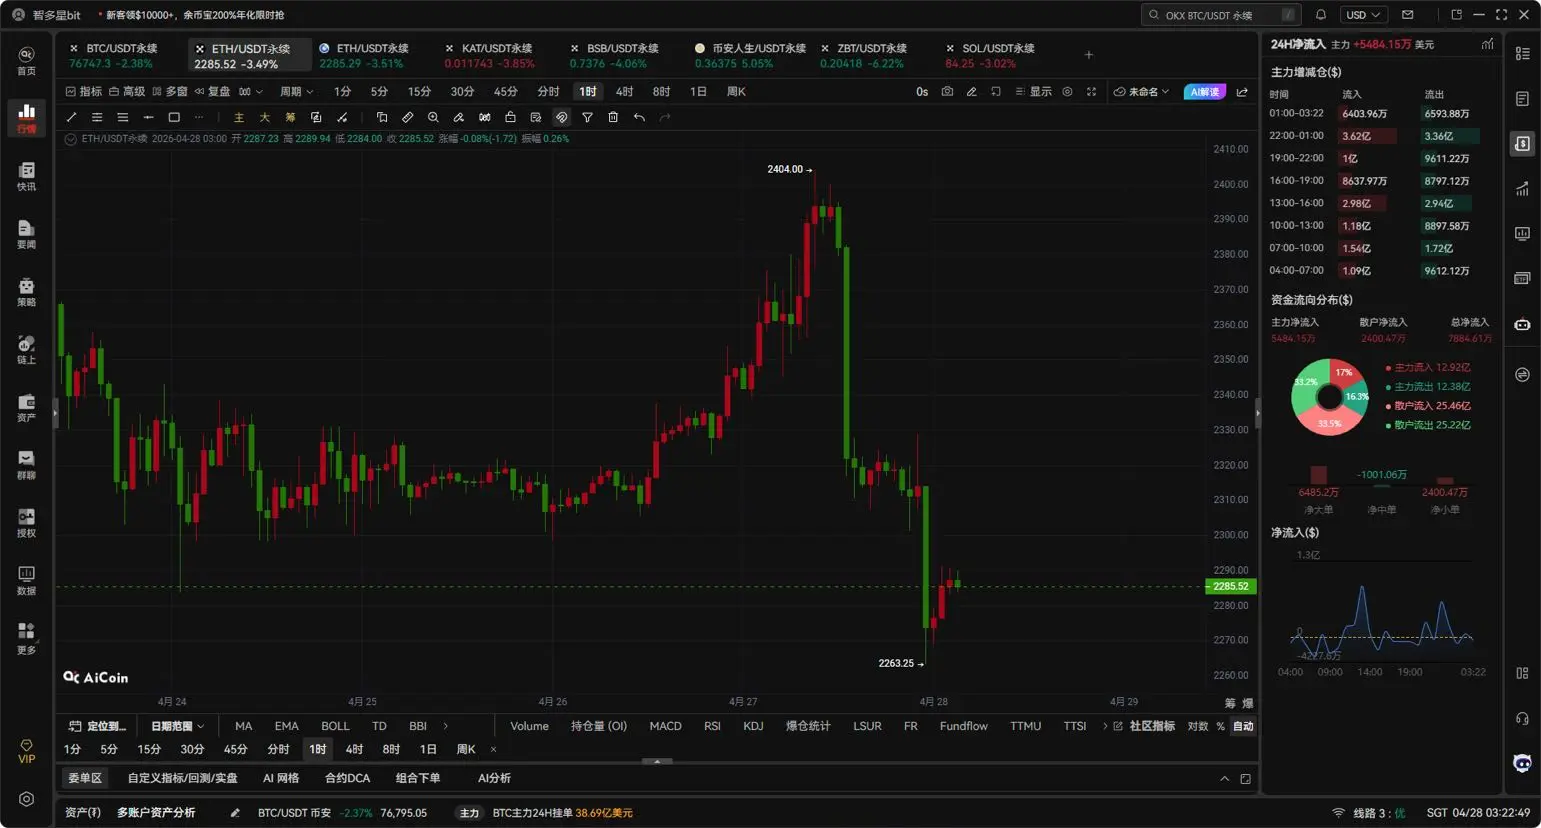Open 多账户资产分析 in status bar
The width and height of the screenshot is (1541, 828).
(x=156, y=813)
